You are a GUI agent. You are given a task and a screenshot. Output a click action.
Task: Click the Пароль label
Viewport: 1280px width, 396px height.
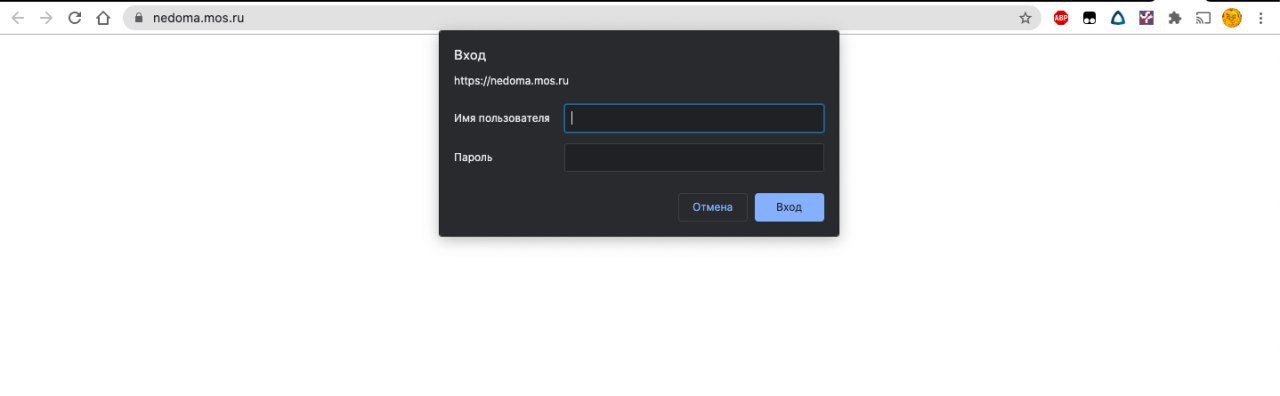click(473, 157)
